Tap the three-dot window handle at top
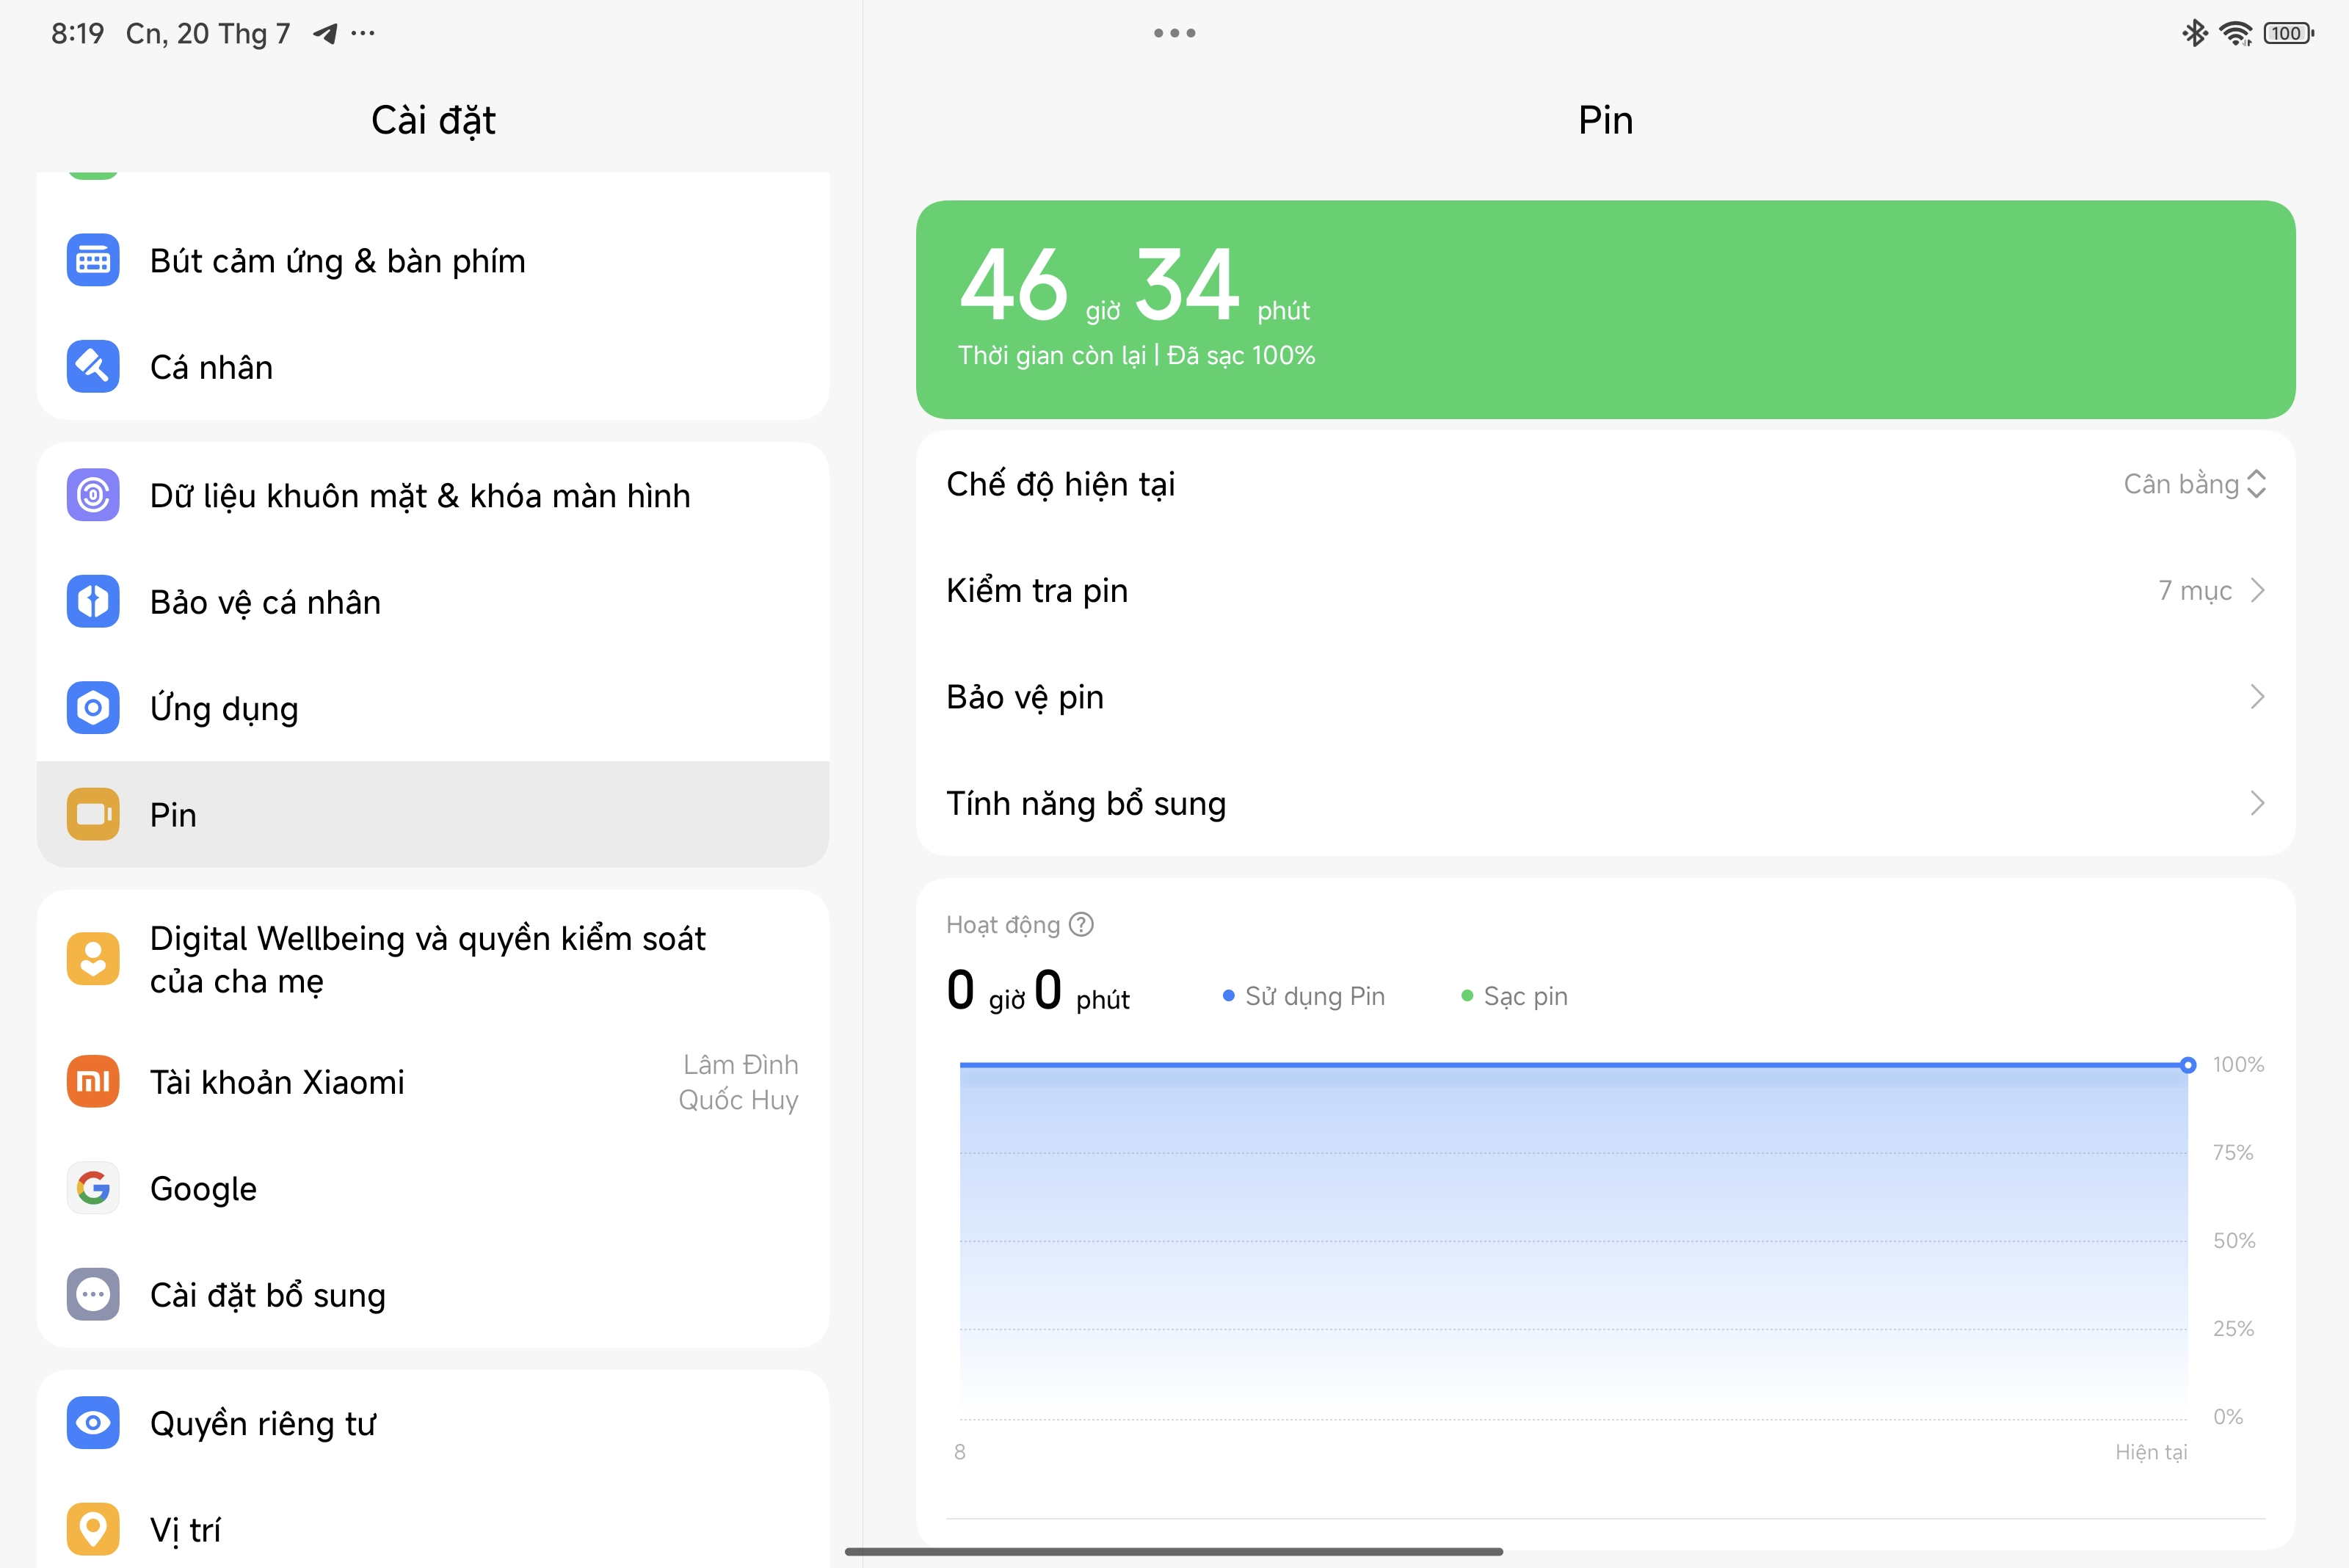The width and height of the screenshot is (2349, 1568). [x=1175, y=33]
